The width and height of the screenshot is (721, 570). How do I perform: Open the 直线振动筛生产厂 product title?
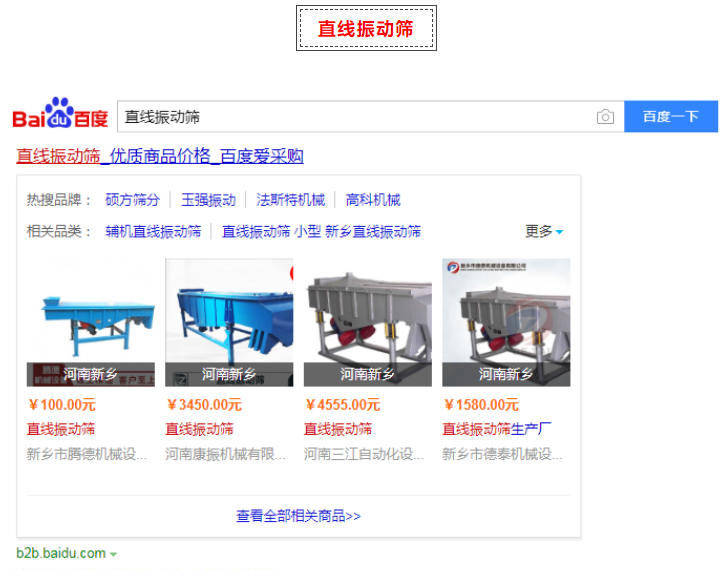point(497,429)
